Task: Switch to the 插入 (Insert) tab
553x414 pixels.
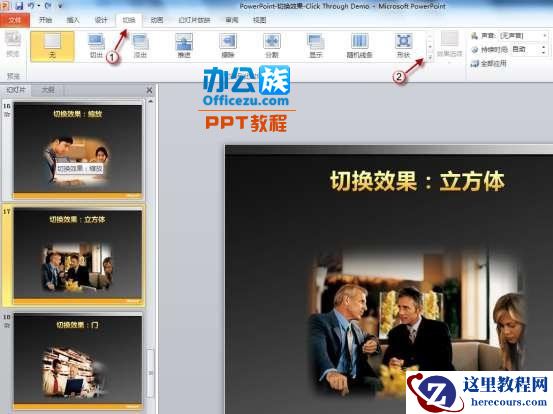Action: pyautogui.click(x=73, y=20)
